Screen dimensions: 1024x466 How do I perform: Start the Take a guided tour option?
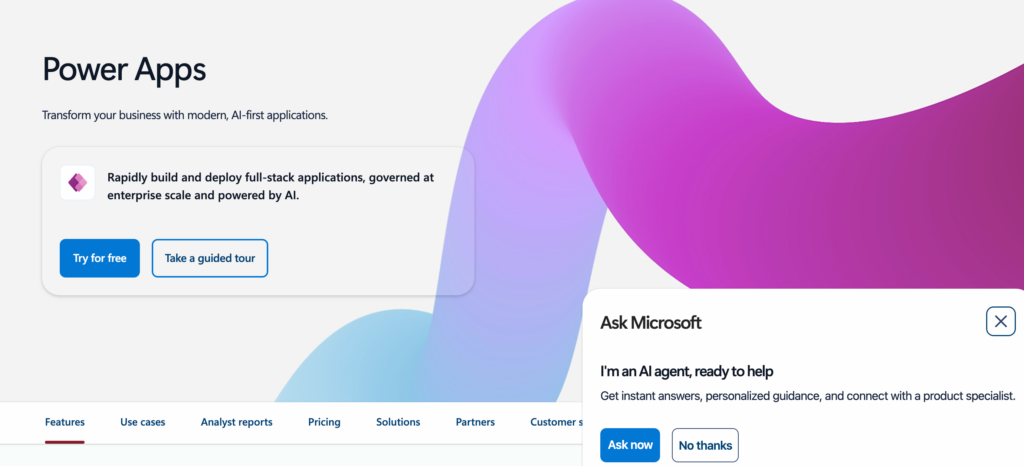click(x=210, y=258)
